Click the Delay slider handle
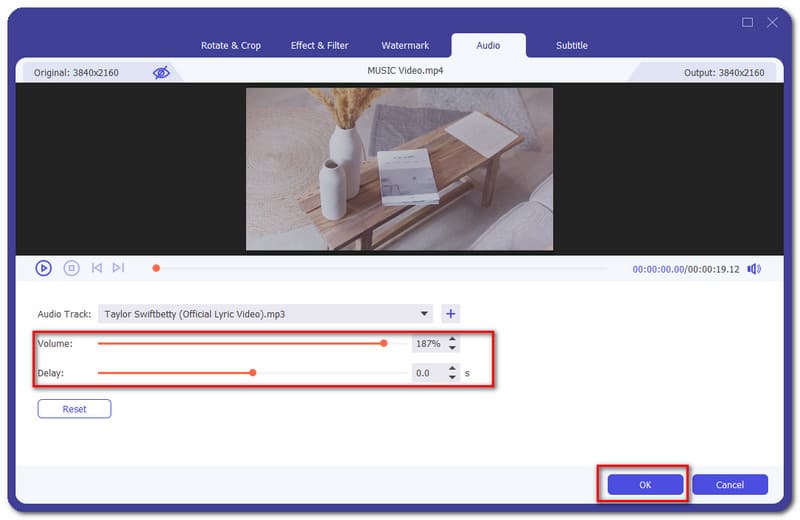 pyautogui.click(x=253, y=373)
